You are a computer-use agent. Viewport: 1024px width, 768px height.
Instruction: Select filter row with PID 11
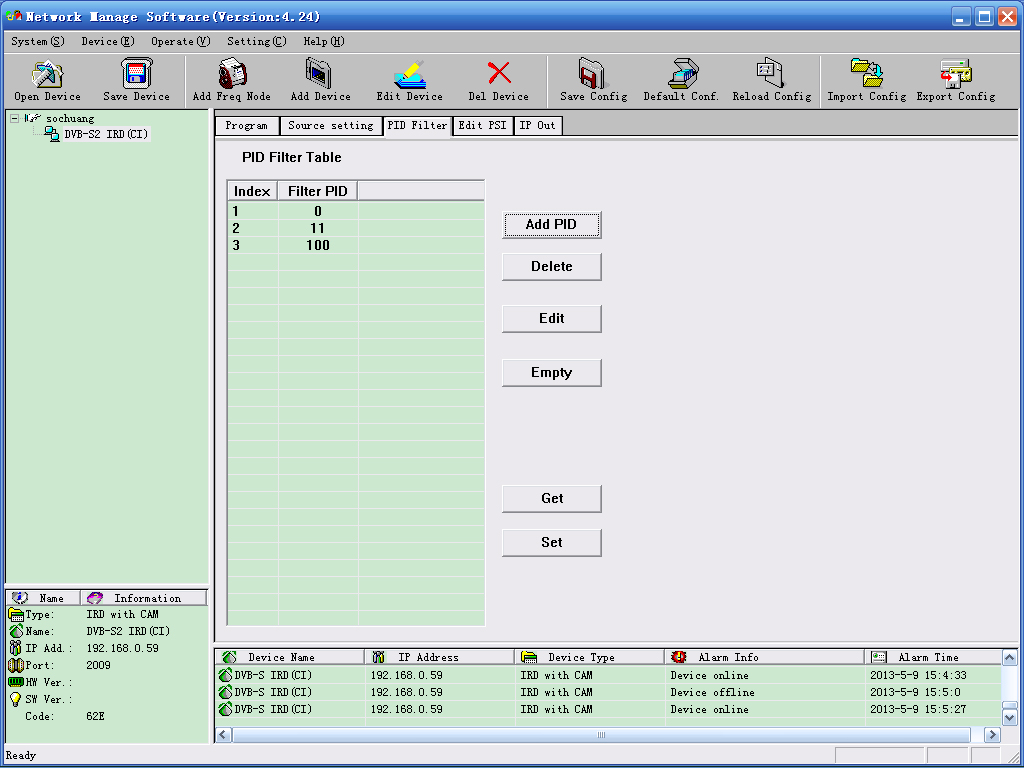pos(356,228)
